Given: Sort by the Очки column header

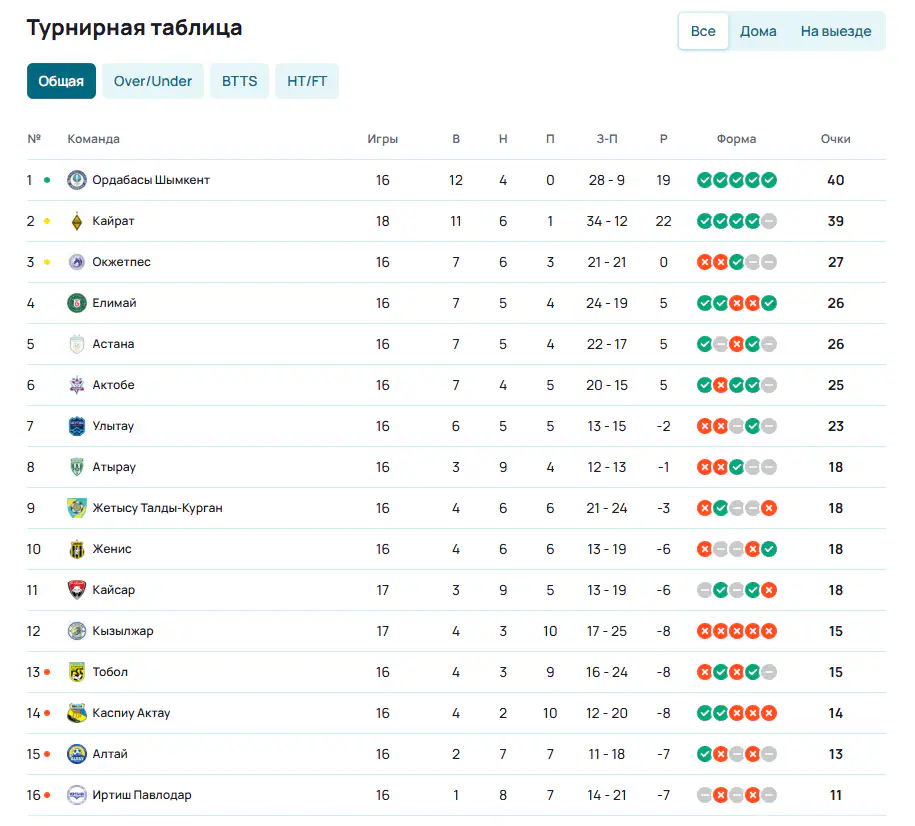Looking at the screenshot, I should click(x=835, y=139).
